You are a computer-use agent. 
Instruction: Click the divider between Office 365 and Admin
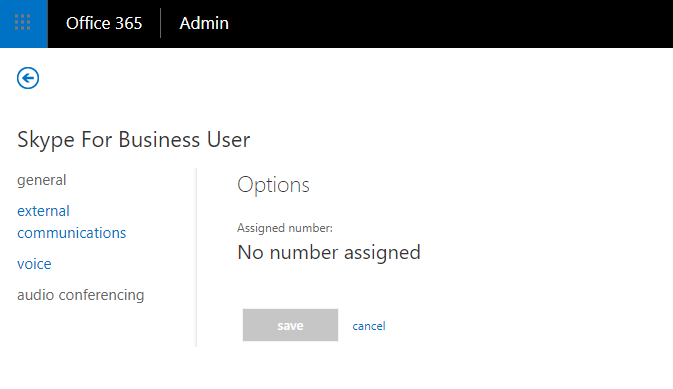[x=161, y=23]
